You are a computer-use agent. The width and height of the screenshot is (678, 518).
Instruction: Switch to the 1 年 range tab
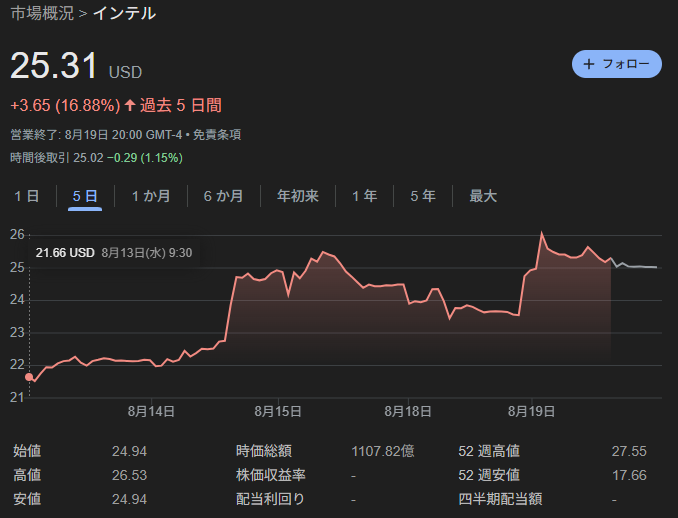pyautogui.click(x=364, y=196)
